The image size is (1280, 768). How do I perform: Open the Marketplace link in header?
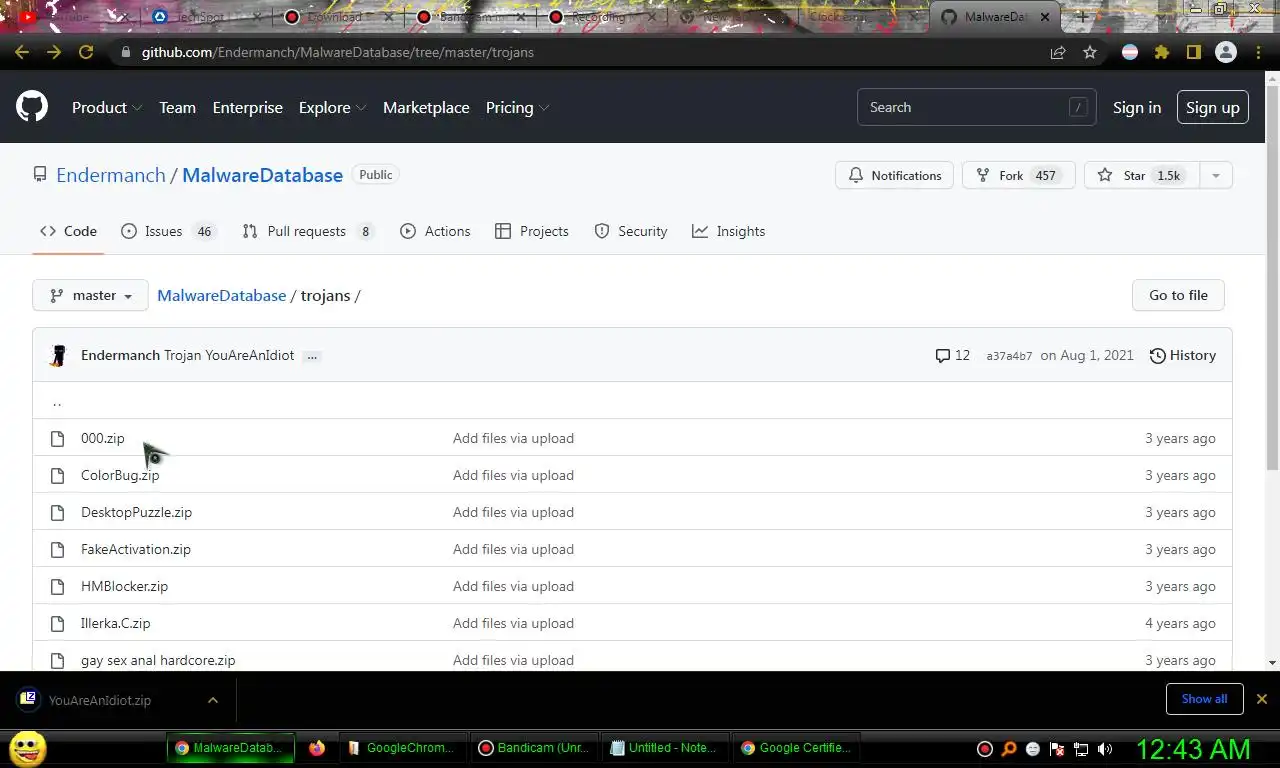[426, 107]
